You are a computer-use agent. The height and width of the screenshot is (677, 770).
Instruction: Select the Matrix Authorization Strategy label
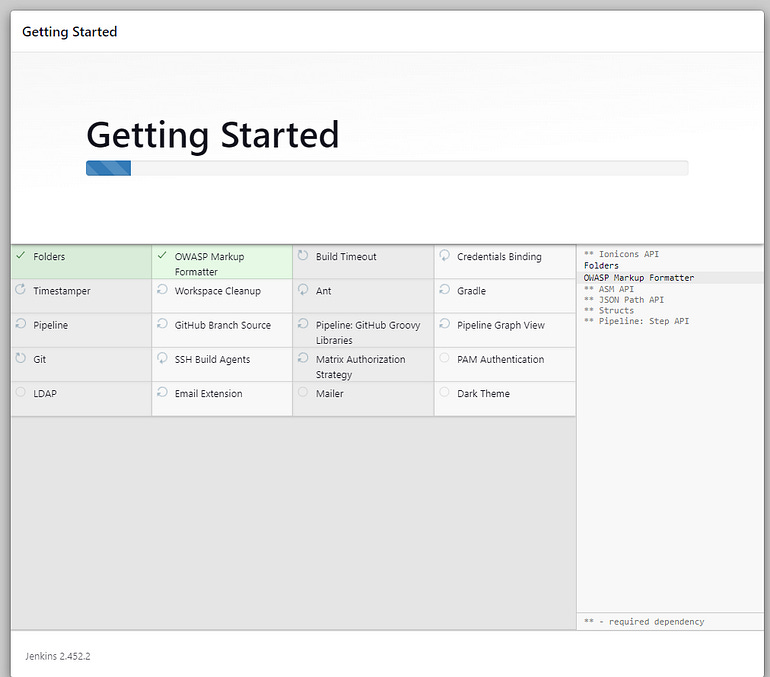click(360, 367)
